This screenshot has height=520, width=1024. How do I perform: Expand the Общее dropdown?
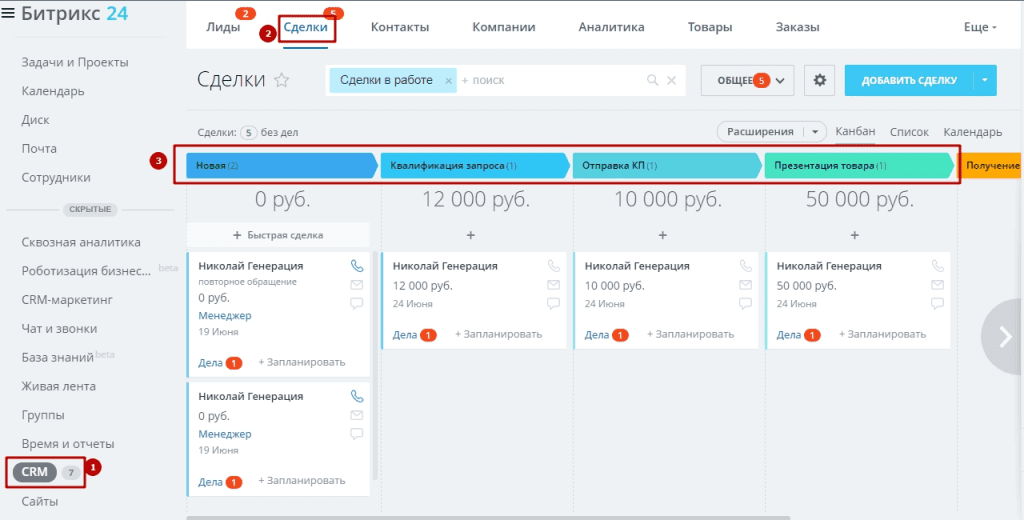[747, 80]
